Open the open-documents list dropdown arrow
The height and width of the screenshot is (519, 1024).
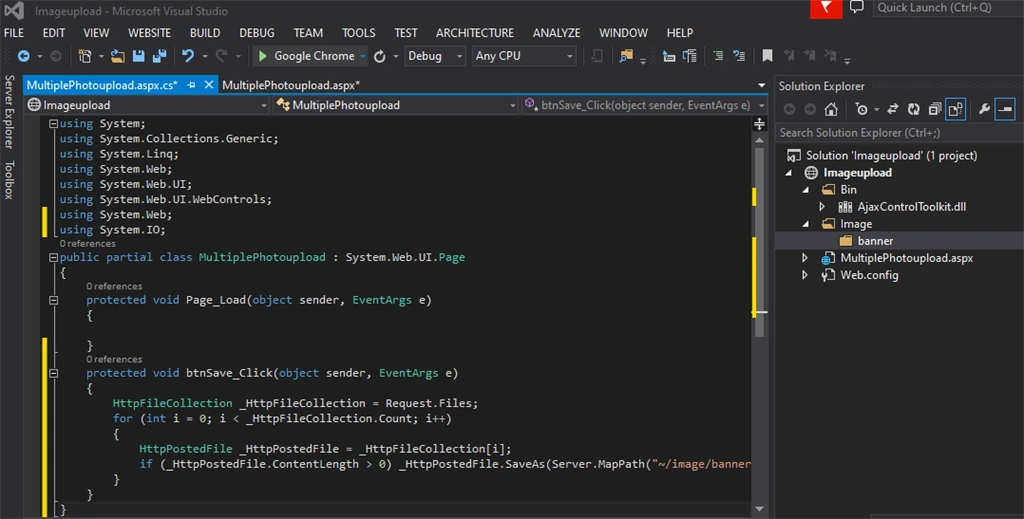[x=761, y=86]
